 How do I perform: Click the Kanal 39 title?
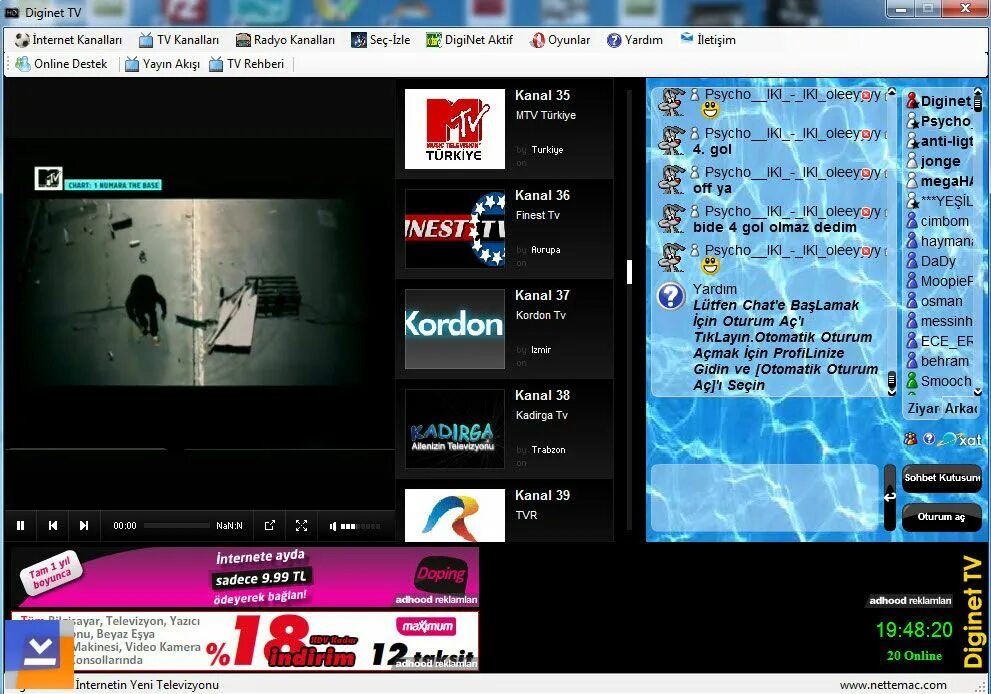[x=542, y=495]
